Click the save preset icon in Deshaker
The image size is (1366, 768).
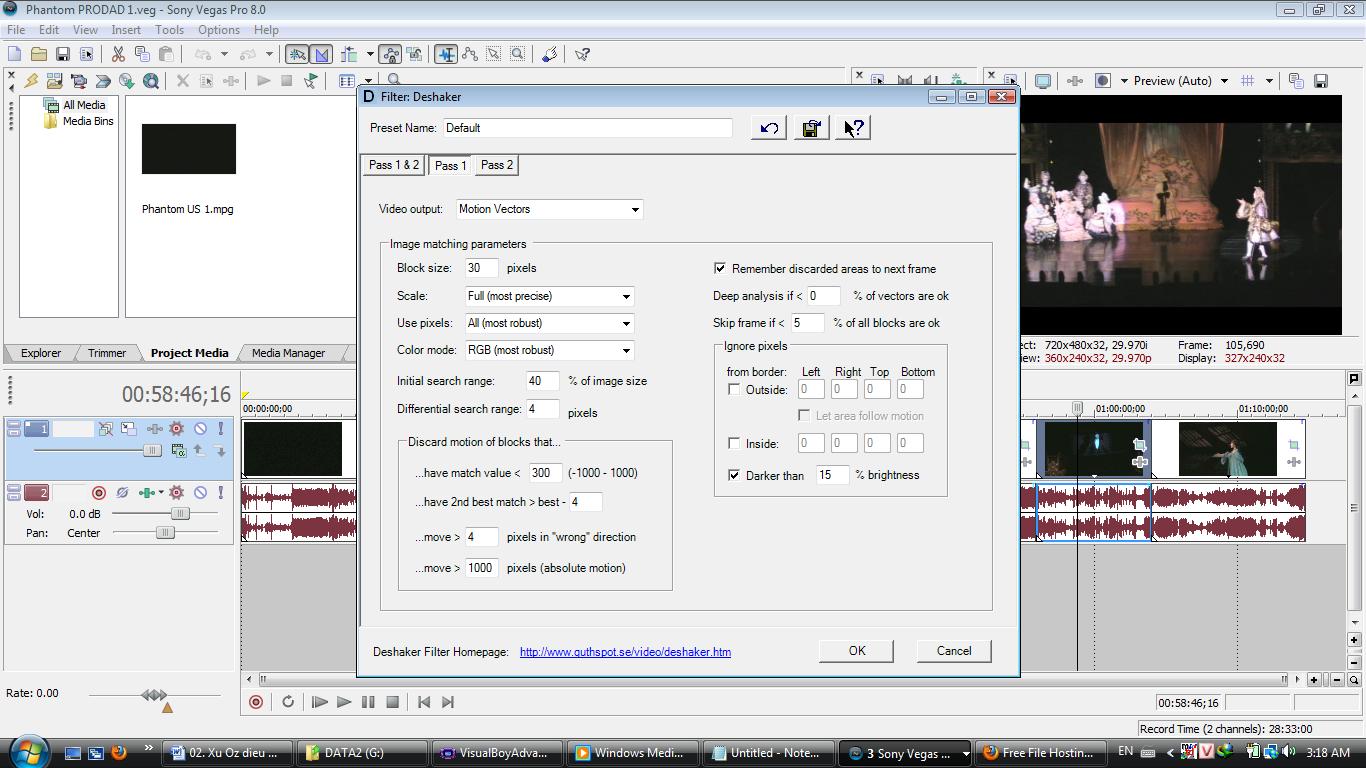[x=811, y=128]
